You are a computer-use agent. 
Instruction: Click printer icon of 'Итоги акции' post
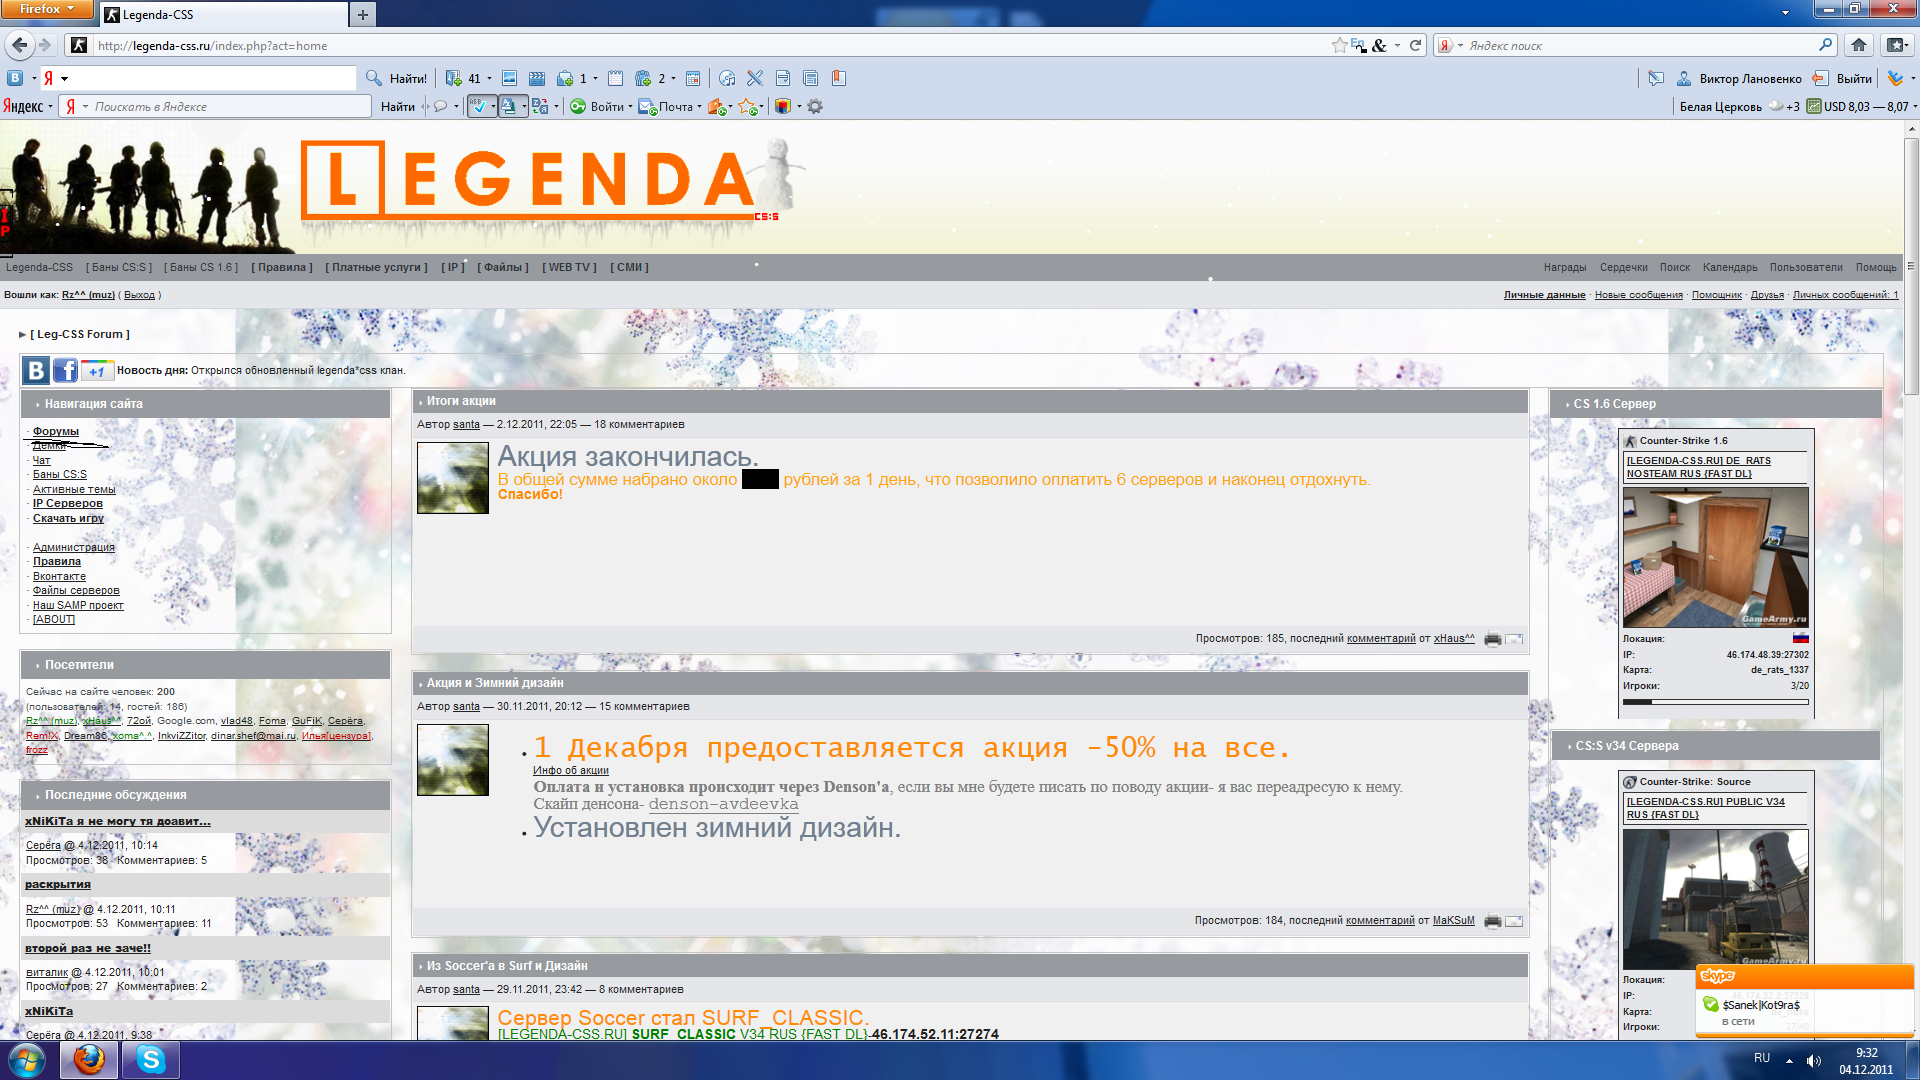1493,640
